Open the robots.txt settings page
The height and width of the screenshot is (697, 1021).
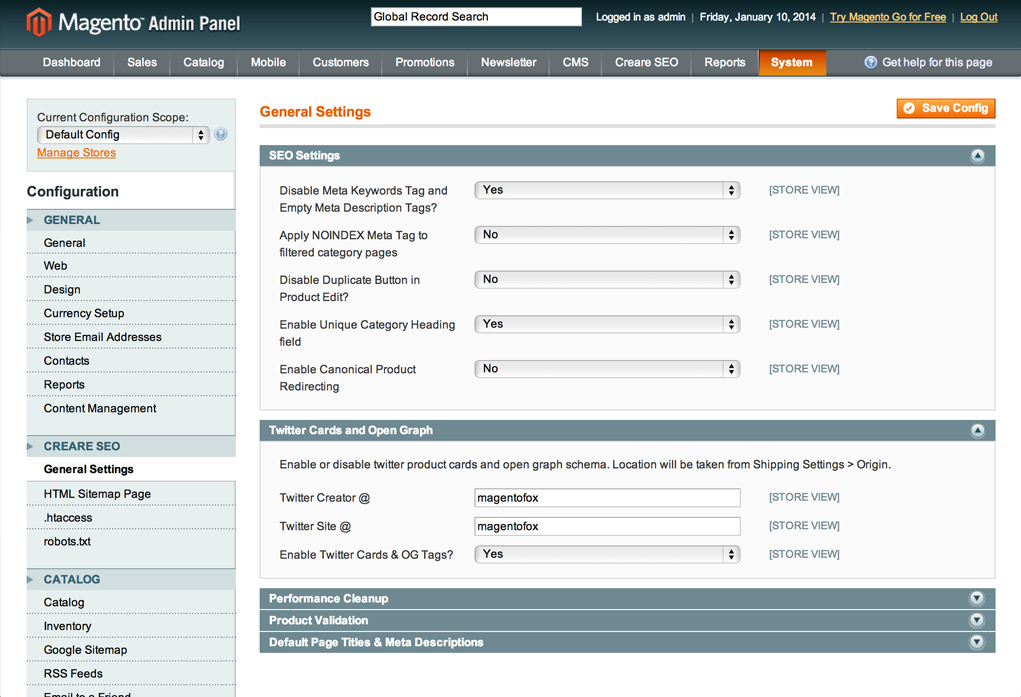pyautogui.click(x=67, y=541)
